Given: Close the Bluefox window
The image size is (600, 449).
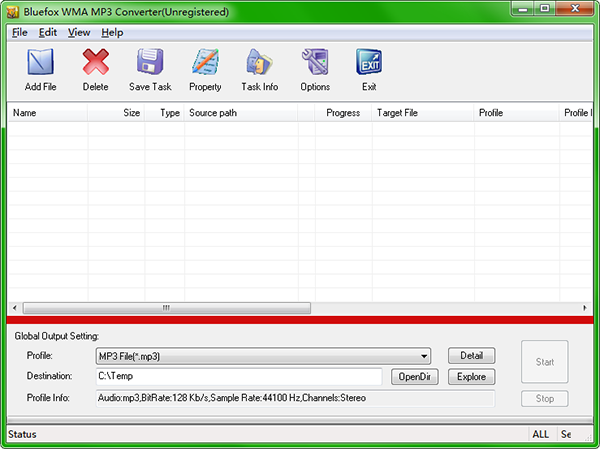Looking at the screenshot, I should click(575, 9).
